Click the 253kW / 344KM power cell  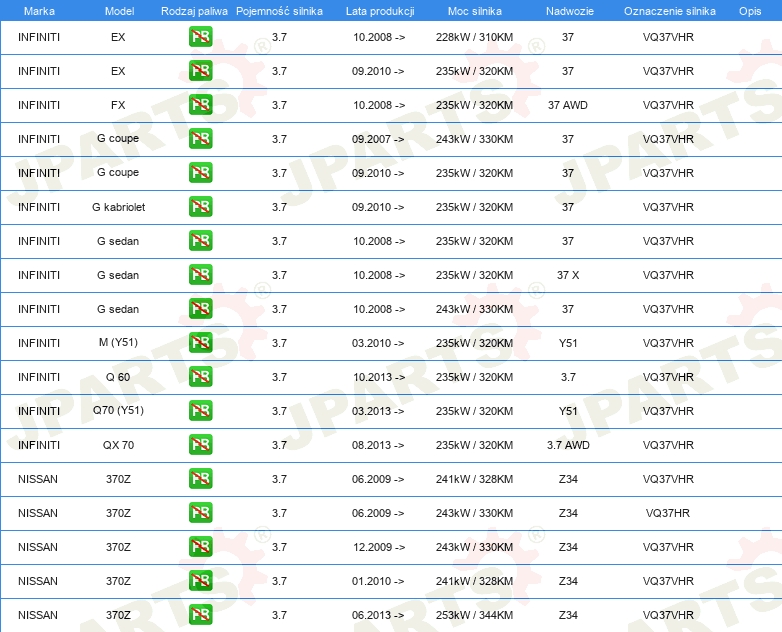click(474, 615)
